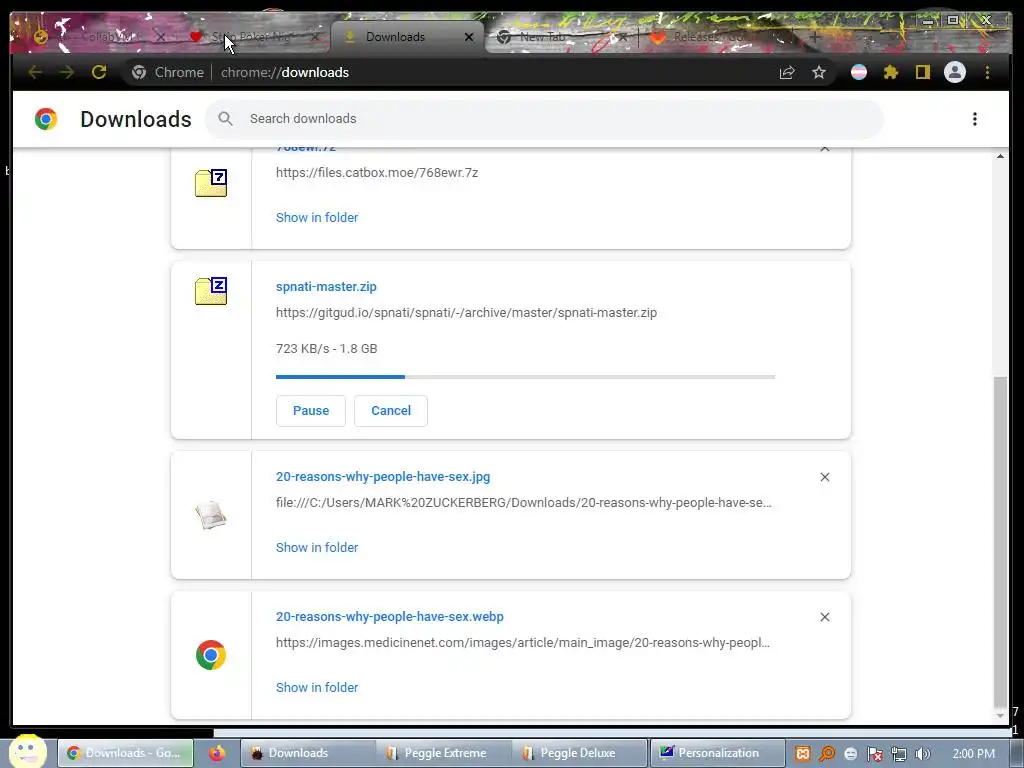The height and width of the screenshot is (768, 1024).
Task: Close the New Tab tab
Action: [x=622, y=37]
